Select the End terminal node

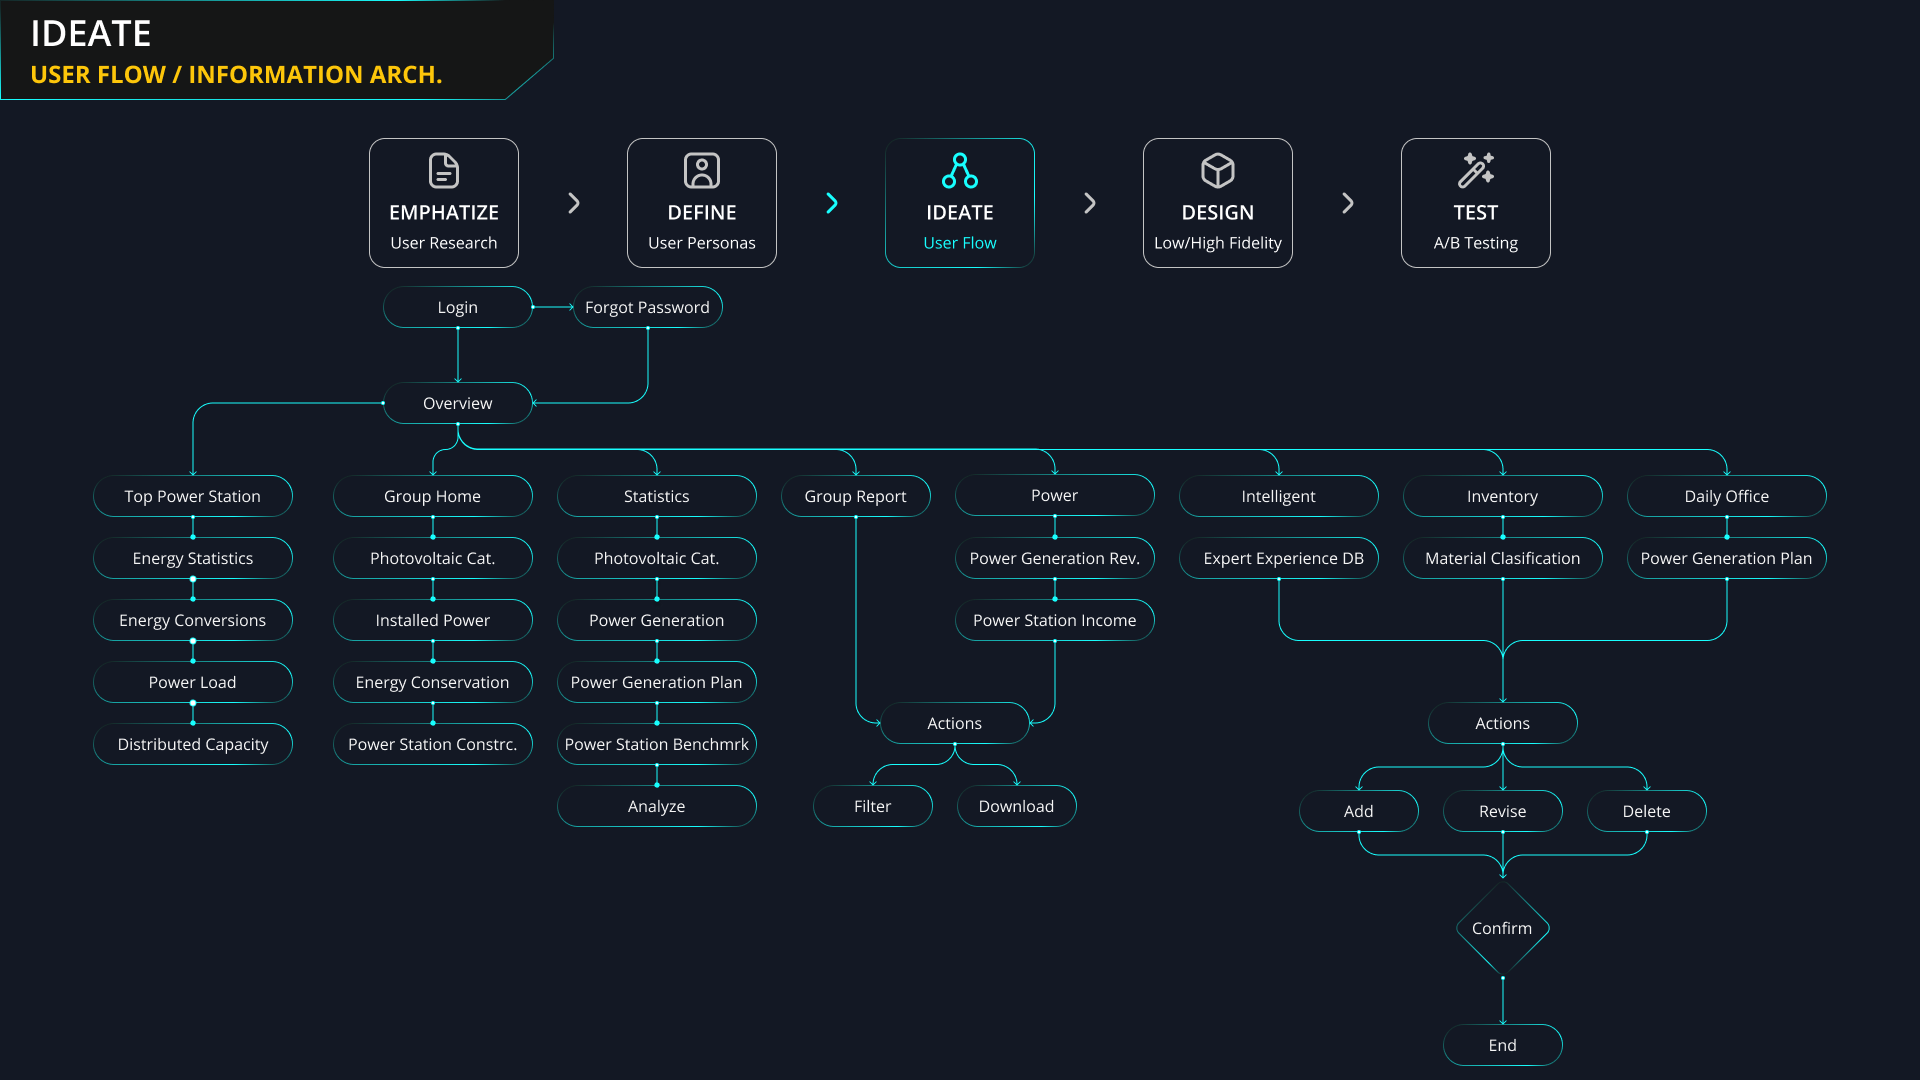tap(1502, 1045)
